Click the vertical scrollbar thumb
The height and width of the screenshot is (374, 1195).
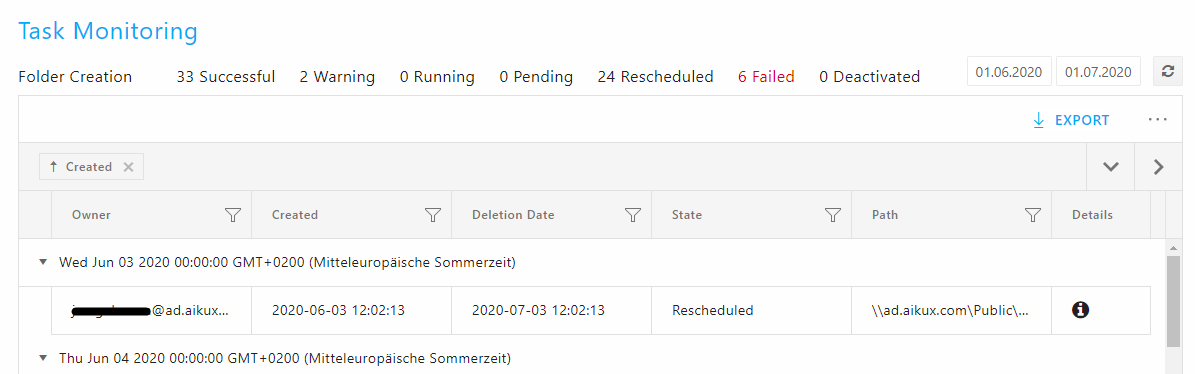coord(1173,301)
